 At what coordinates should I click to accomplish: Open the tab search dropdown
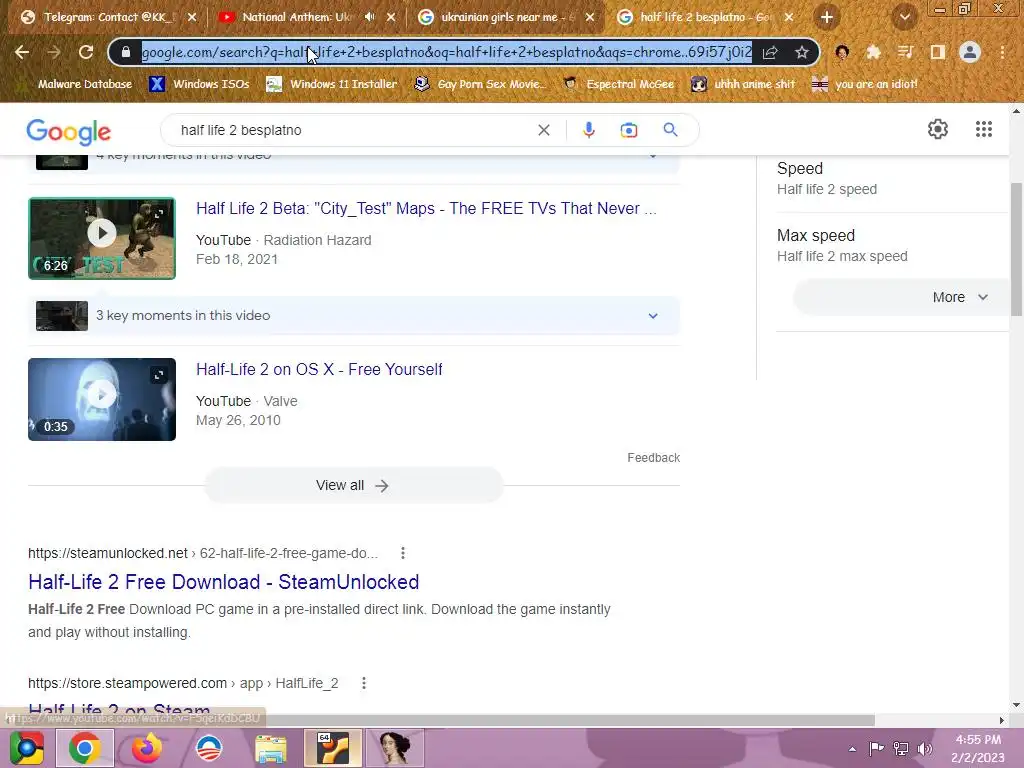pos(904,18)
